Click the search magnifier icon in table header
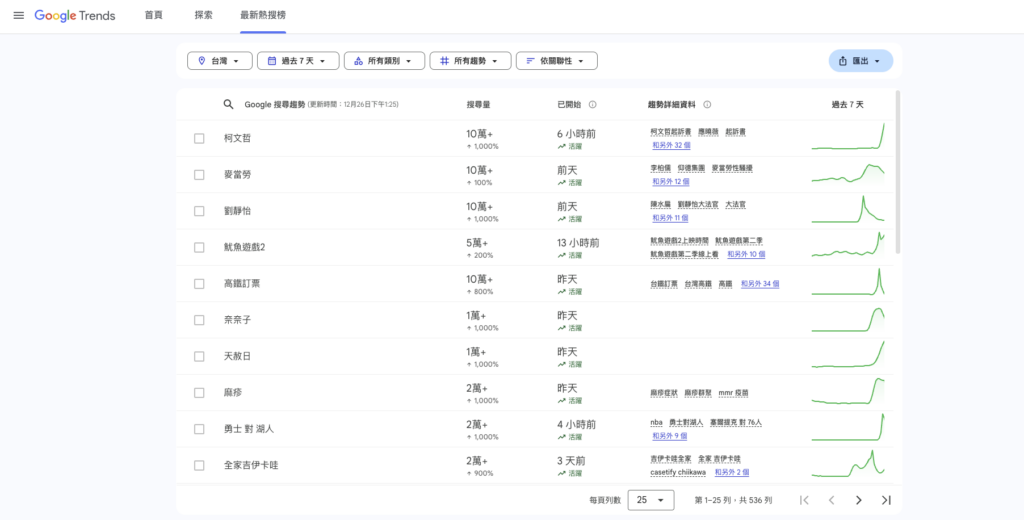This screenshot has width=1024, height=520. pos(228,105)
